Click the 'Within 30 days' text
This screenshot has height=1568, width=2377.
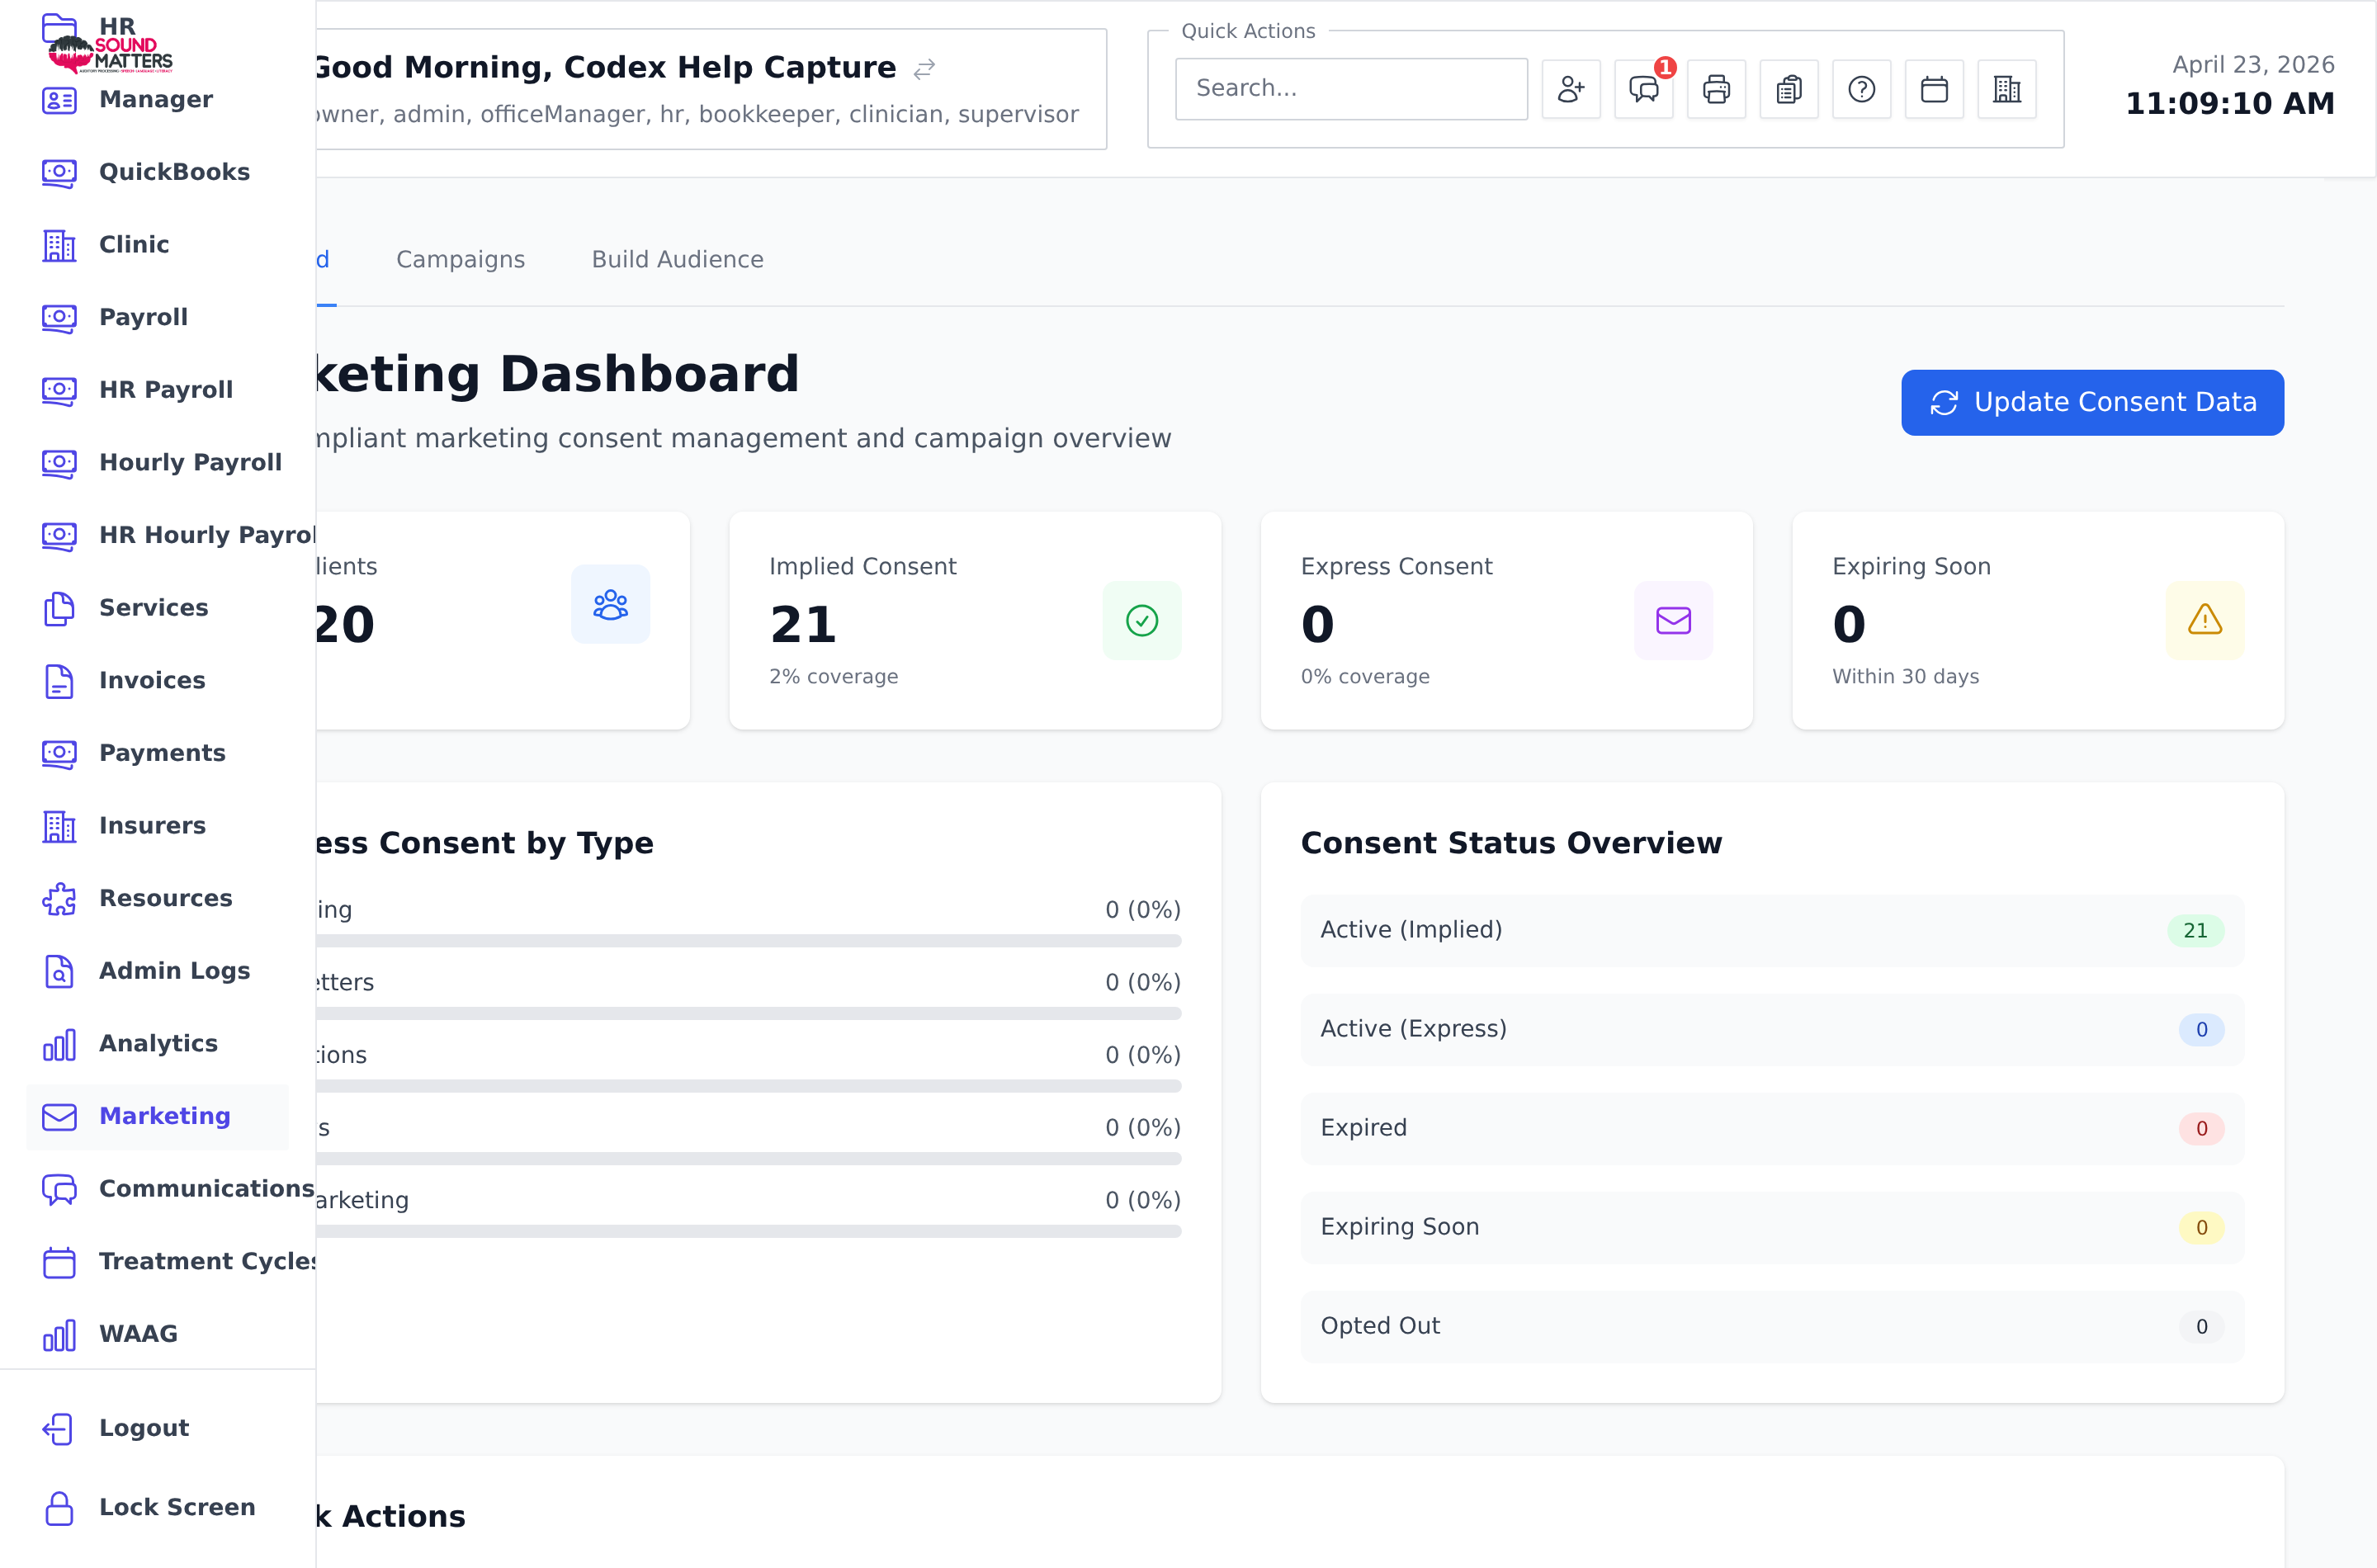click(1905, 676)
